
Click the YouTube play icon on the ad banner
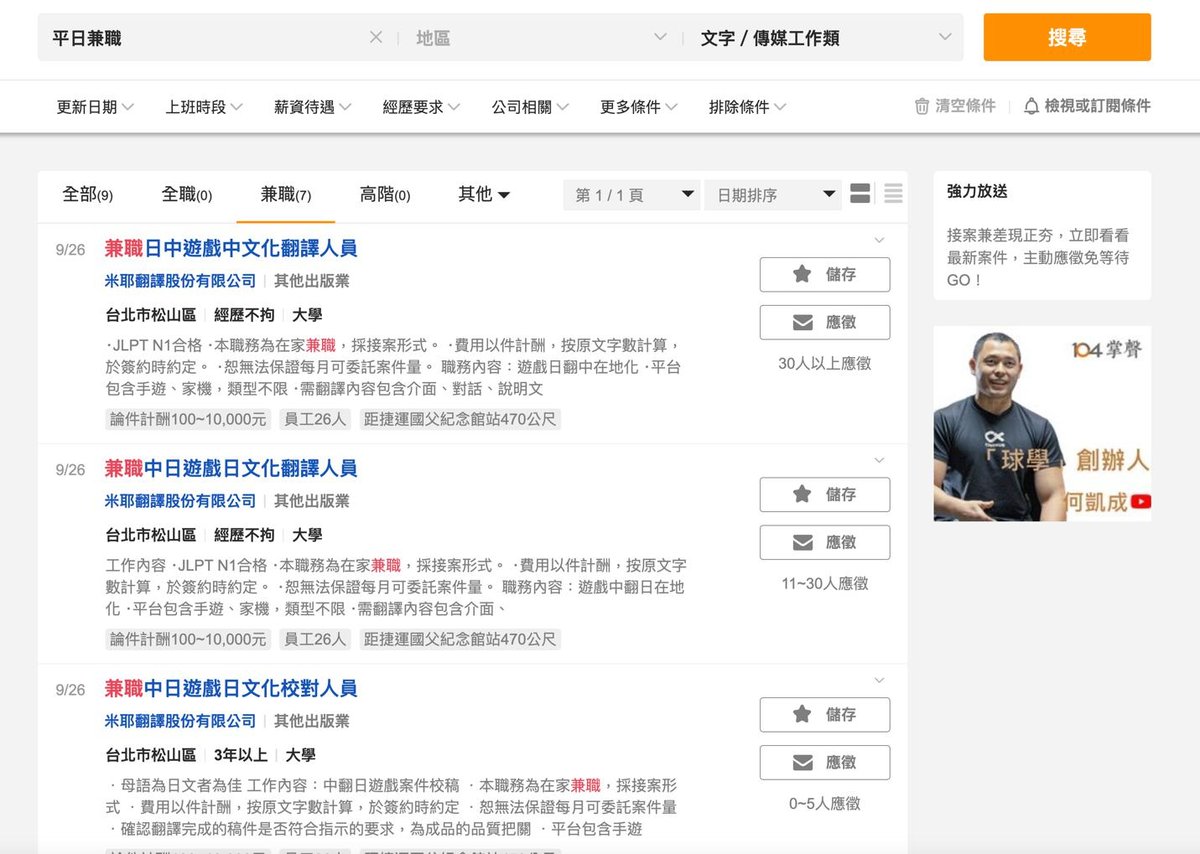pyautogui.click(x=1140, y=502)
